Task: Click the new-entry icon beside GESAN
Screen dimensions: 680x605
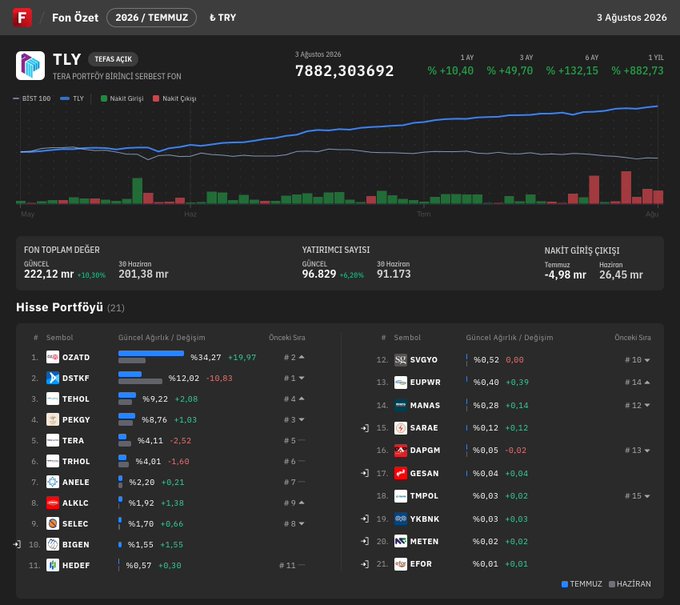Action: point(365,473)
